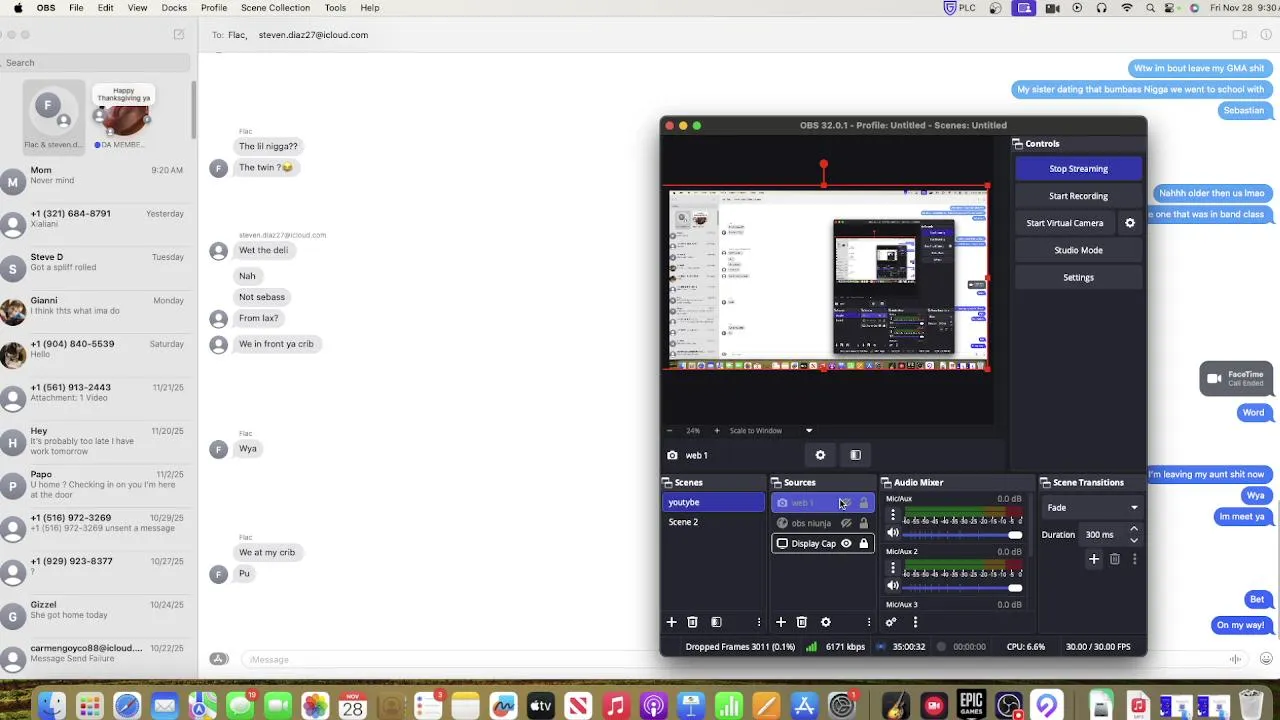1280x720 pixels.
Task: Open scene filters icon in Scenes panel
Action: [716, 622]
